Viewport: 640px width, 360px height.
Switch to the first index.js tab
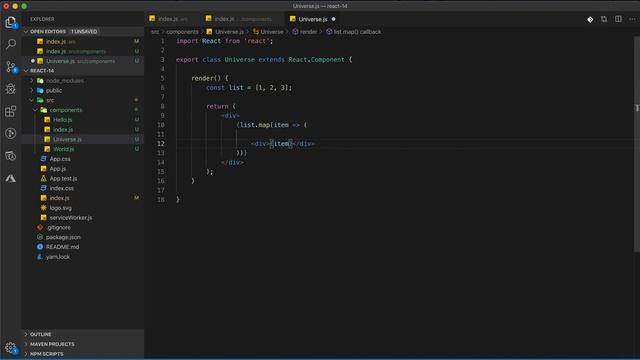point(171,19)
